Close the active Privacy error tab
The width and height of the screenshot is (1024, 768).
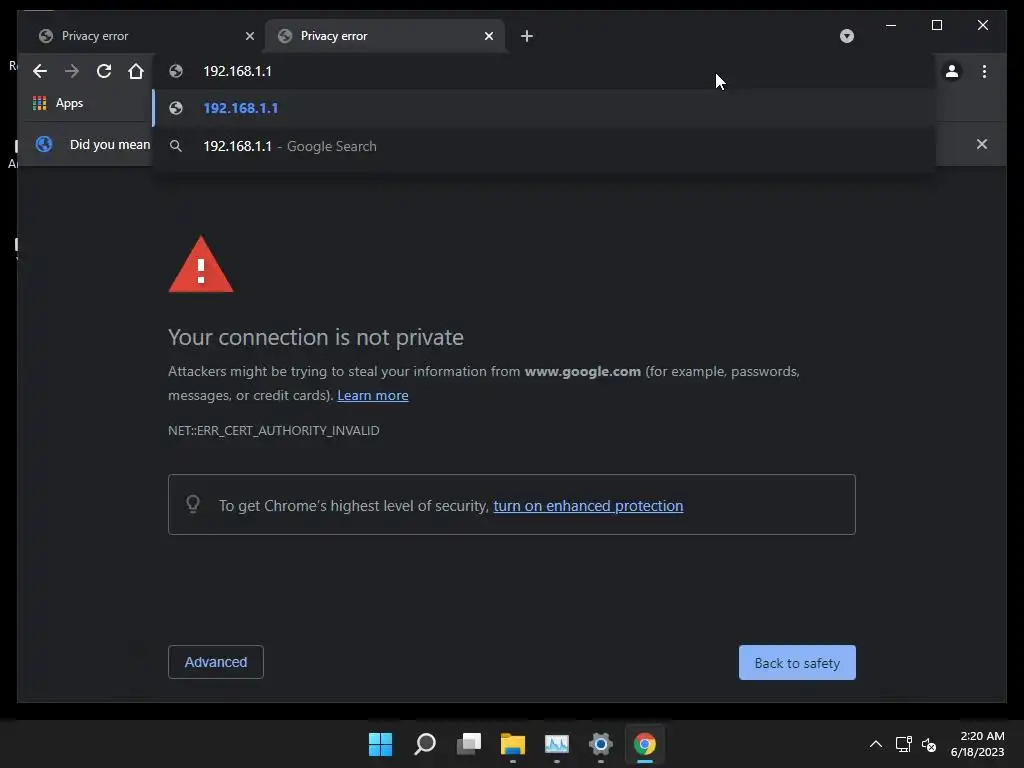[488, 36]
